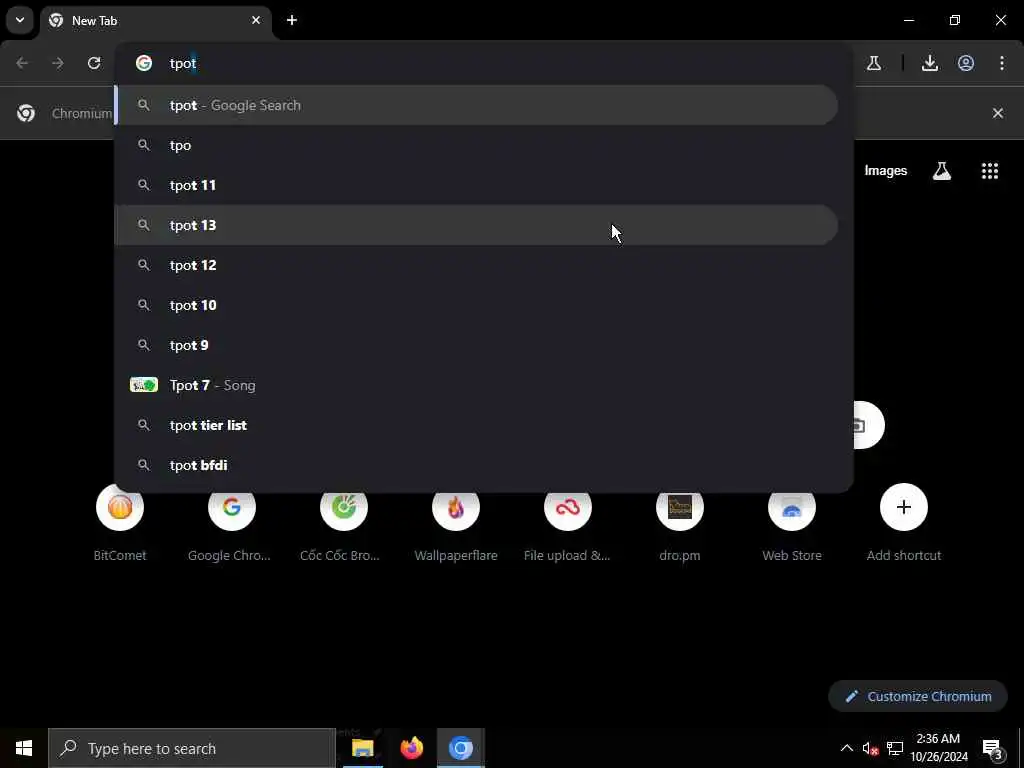Open the File upload shortcut
Image resolution: width=1024 pixels, height=768 pixels.
(x=568, y=522)
